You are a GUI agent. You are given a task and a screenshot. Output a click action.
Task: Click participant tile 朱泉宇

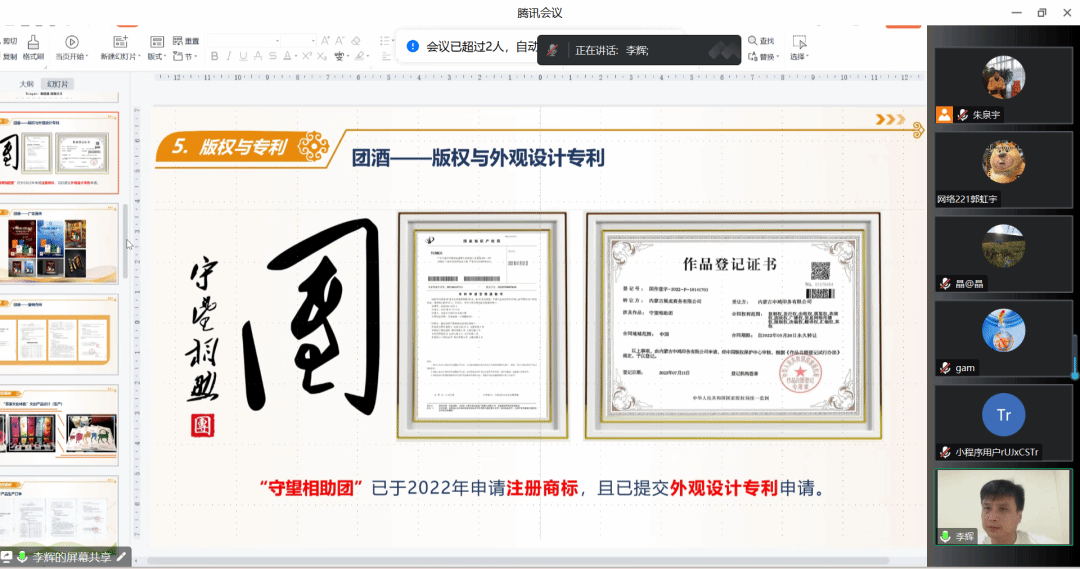coord(1003,85)
